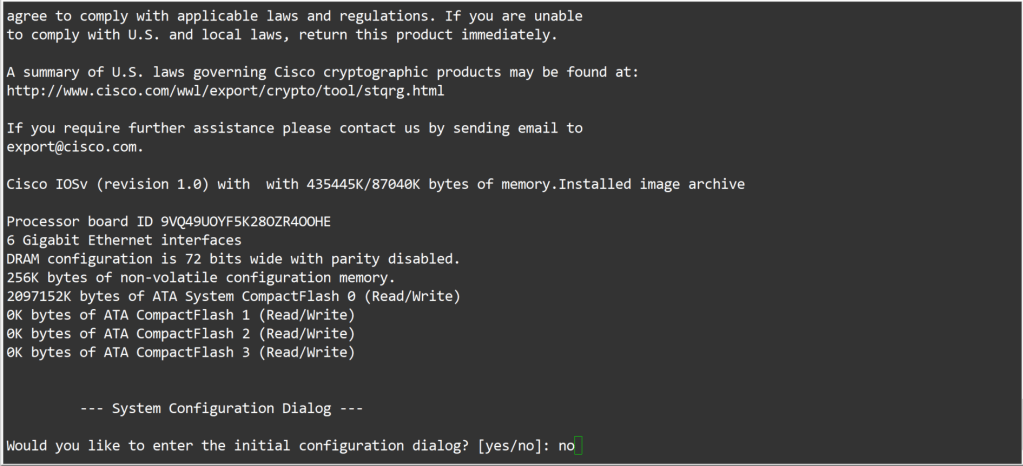Click the DRAM configuration parity line

click(x=233, y=259)
